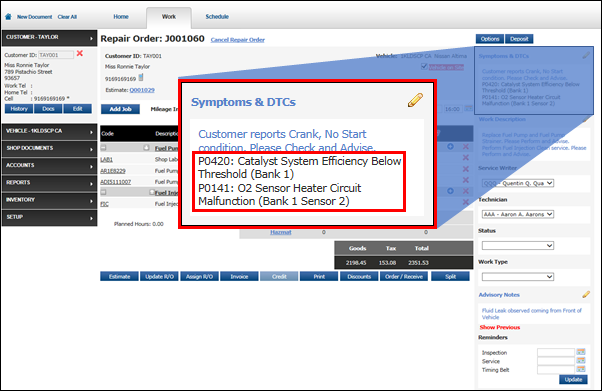Screen dimensions: 602x391
Task: Click the Options button
Action: [x=490, y=39]
